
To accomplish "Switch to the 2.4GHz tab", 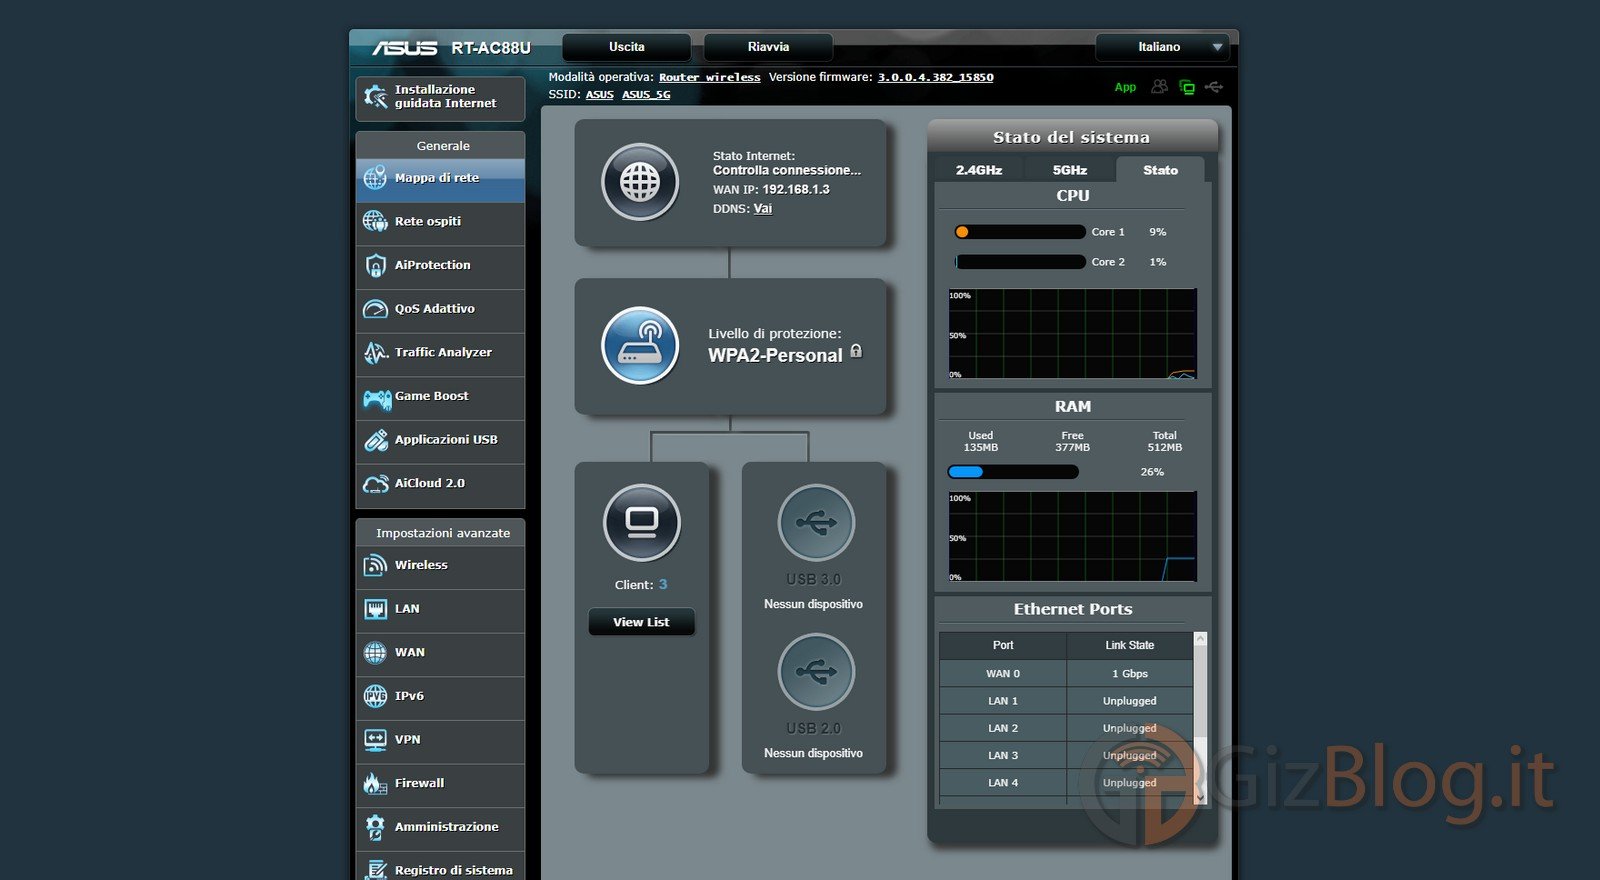I will pos(979,170).
